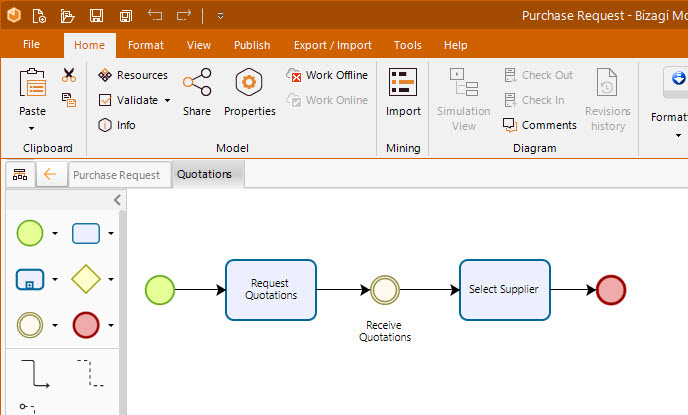Image resolution: width=688 pixels, height=415 pixels.
Task: Open the Format ribbon tab
Action: (146, 45)
